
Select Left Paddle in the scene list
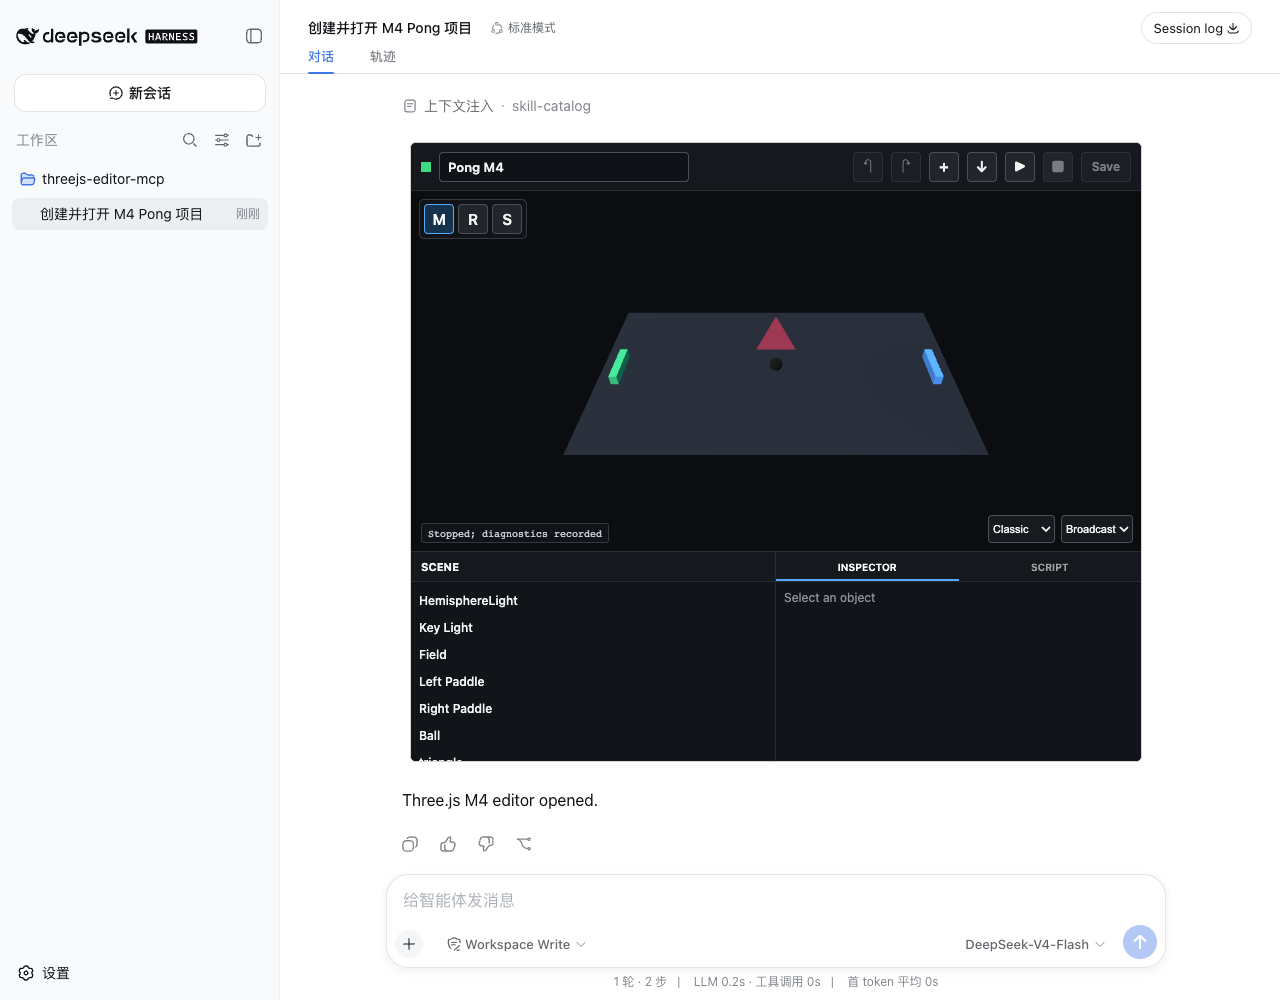pos(593,682)
